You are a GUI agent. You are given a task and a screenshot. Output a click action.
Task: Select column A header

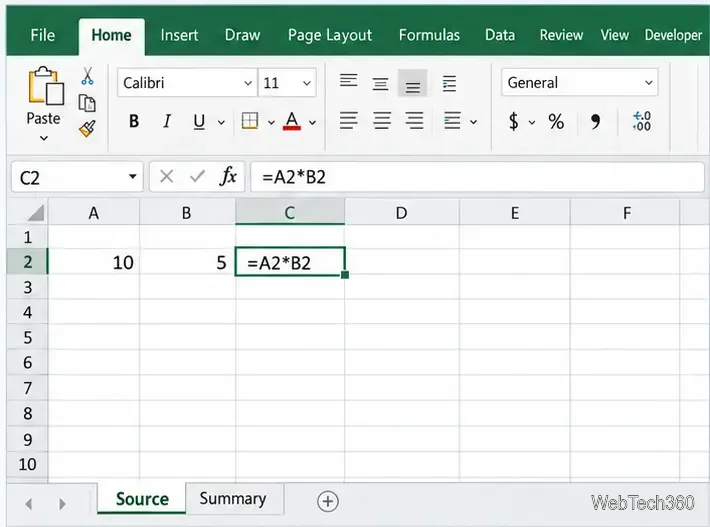[94, 213]
